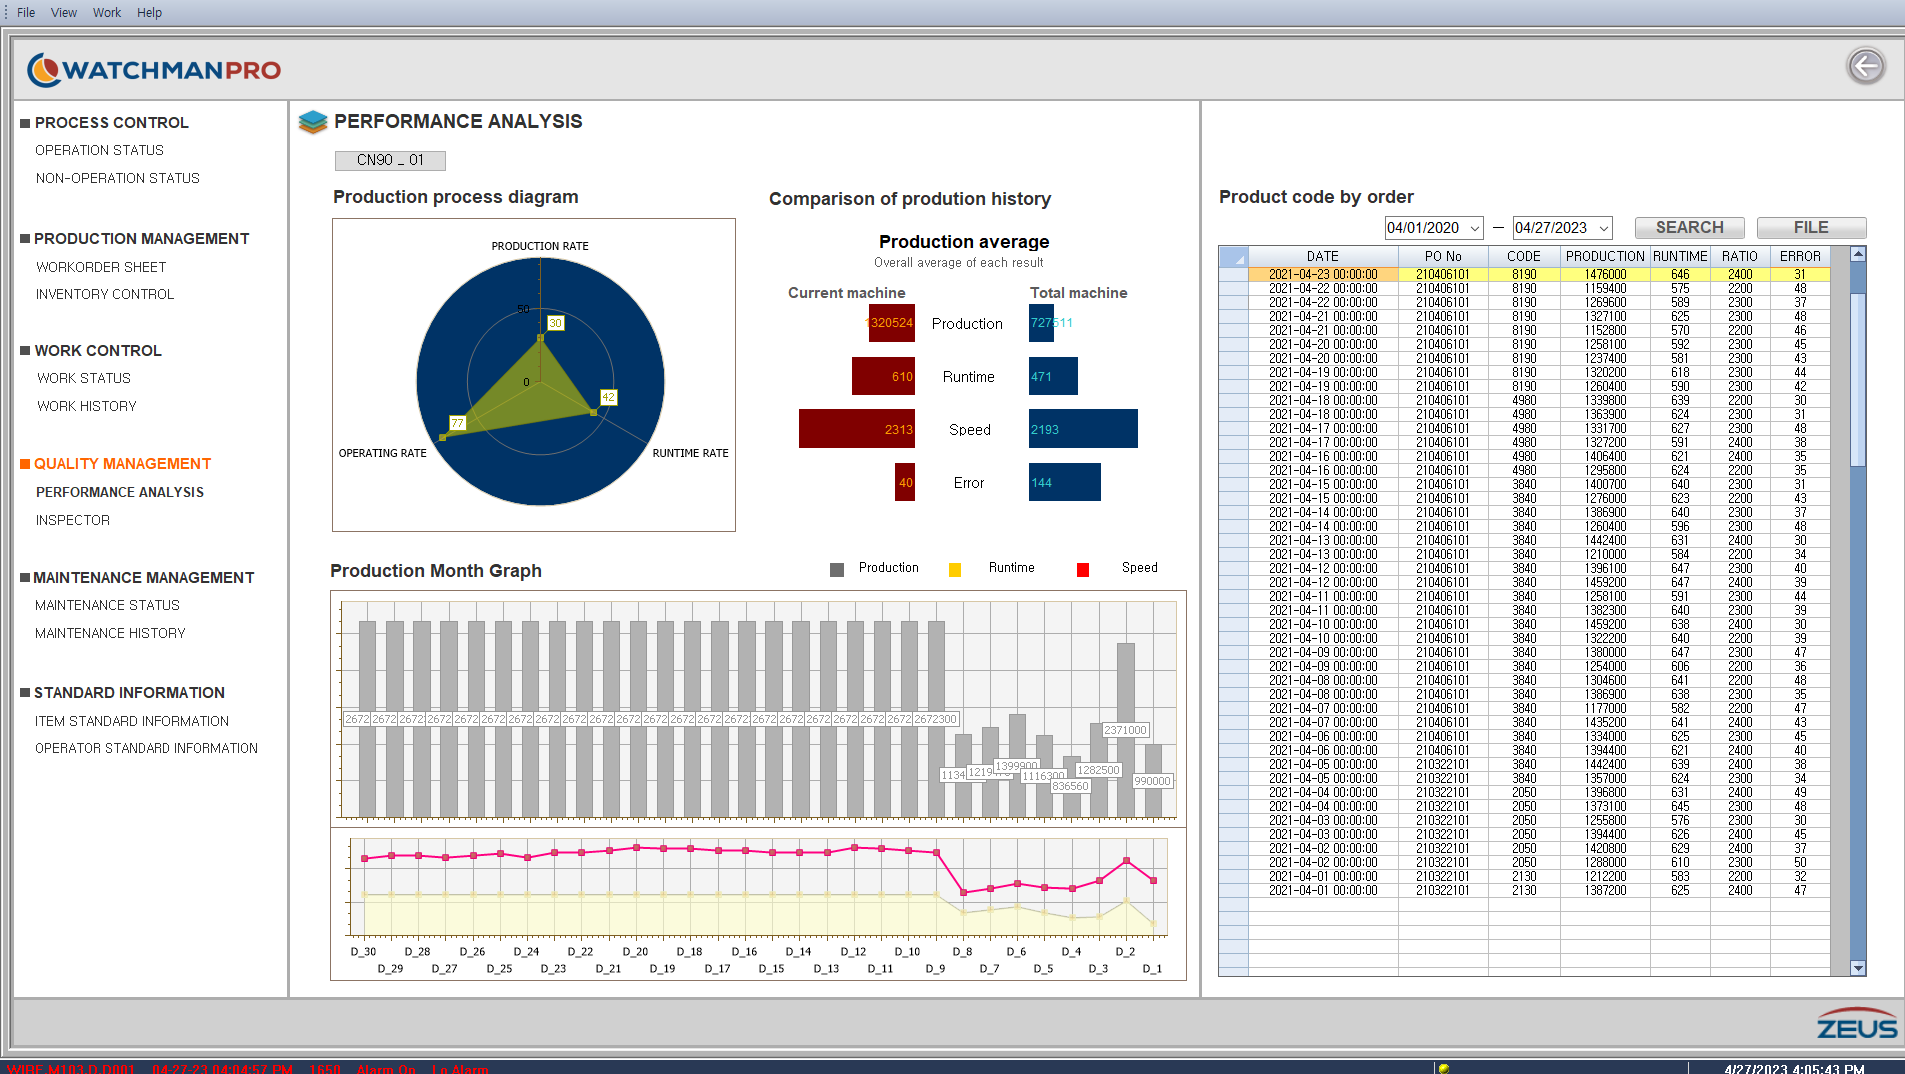The image size is (1905, 1074).
Task: Open the Work menu
Action: 107,12
